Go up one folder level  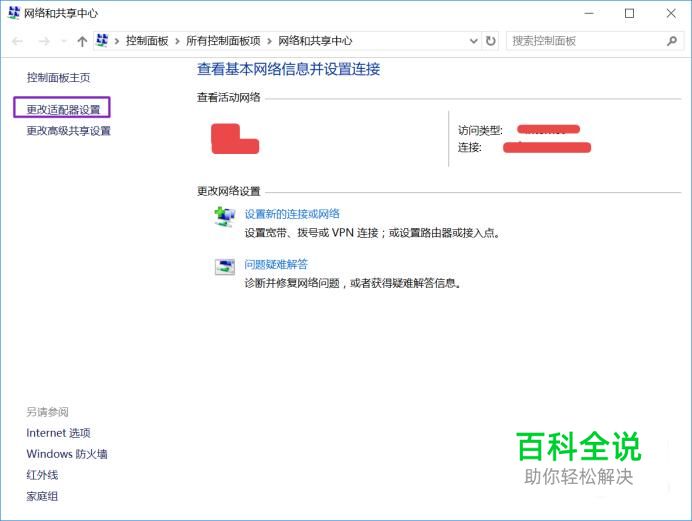click(82, 41)
